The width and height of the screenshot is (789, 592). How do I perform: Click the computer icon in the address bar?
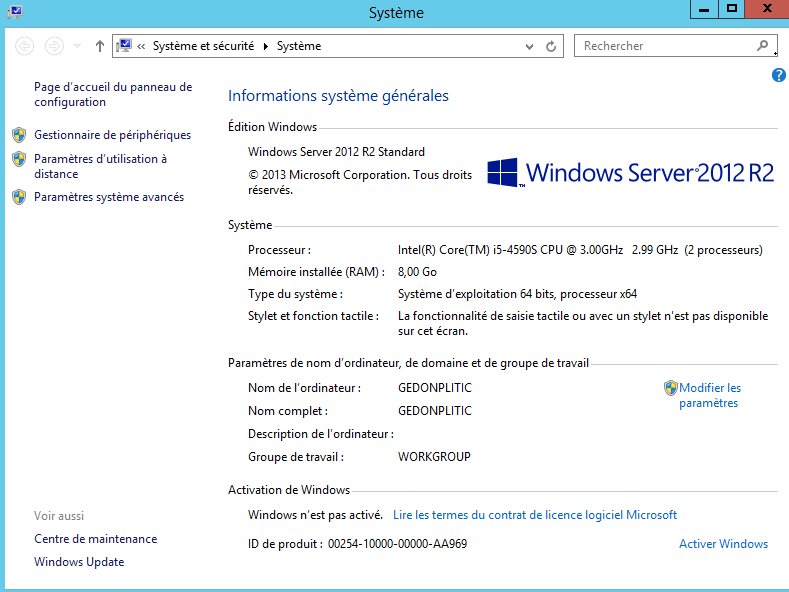coord(124,46)
